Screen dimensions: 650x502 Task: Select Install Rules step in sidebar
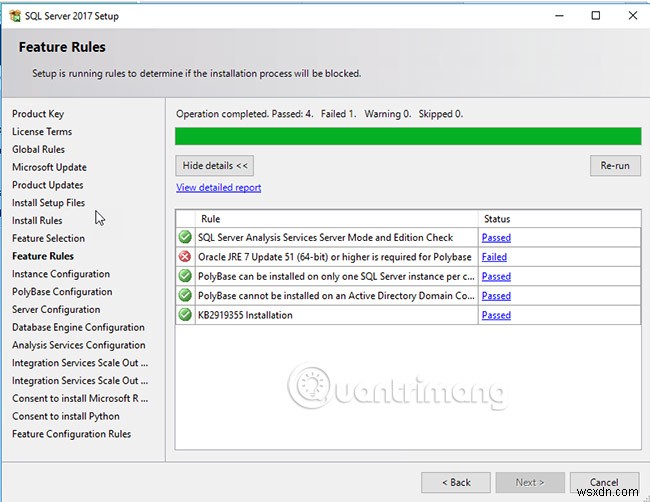[x=37, y=221]
